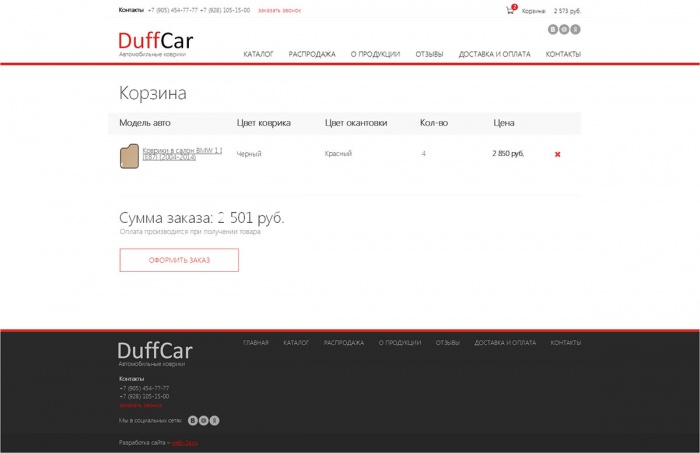Go to Распродажа in top navigation
The width and height of the screenshot is (700, 453).
[312, 54]
